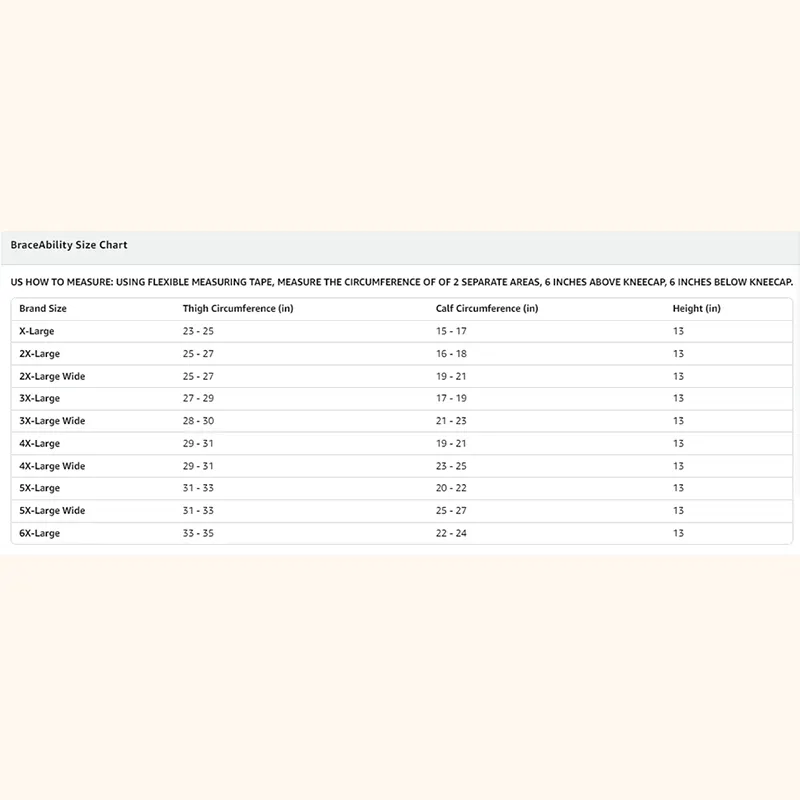Select the 6X-Large row label
800x800 pixels.
point(40,534)
